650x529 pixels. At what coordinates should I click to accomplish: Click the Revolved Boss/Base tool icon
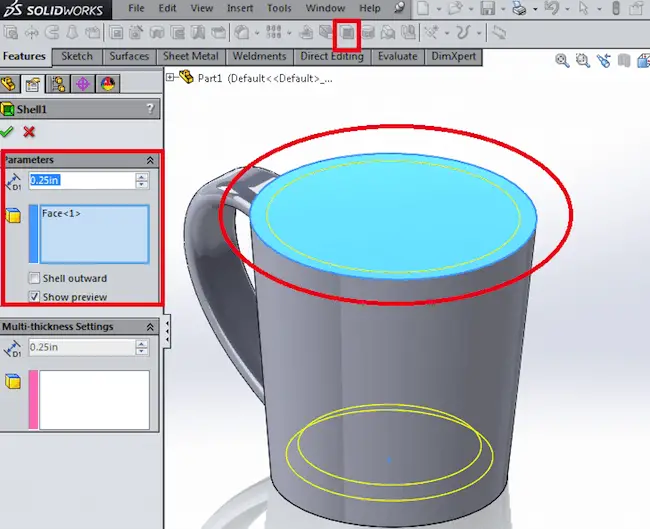tap(32, 32)
